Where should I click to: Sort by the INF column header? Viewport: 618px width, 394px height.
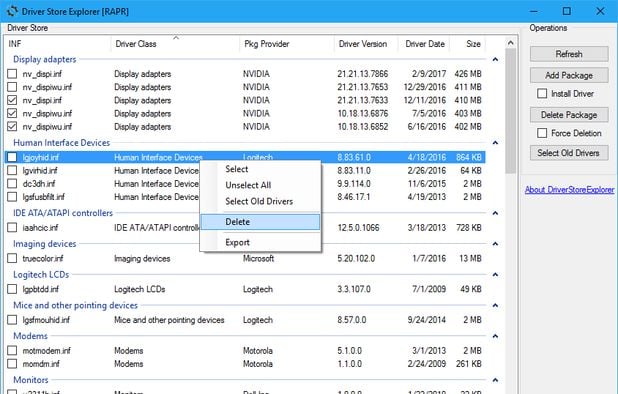click(58, 44)
